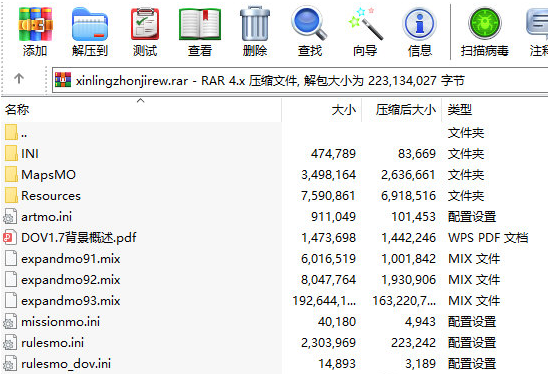Select the 'INI' folder name
Screen dimensions: 551x374
coord(30,154)
